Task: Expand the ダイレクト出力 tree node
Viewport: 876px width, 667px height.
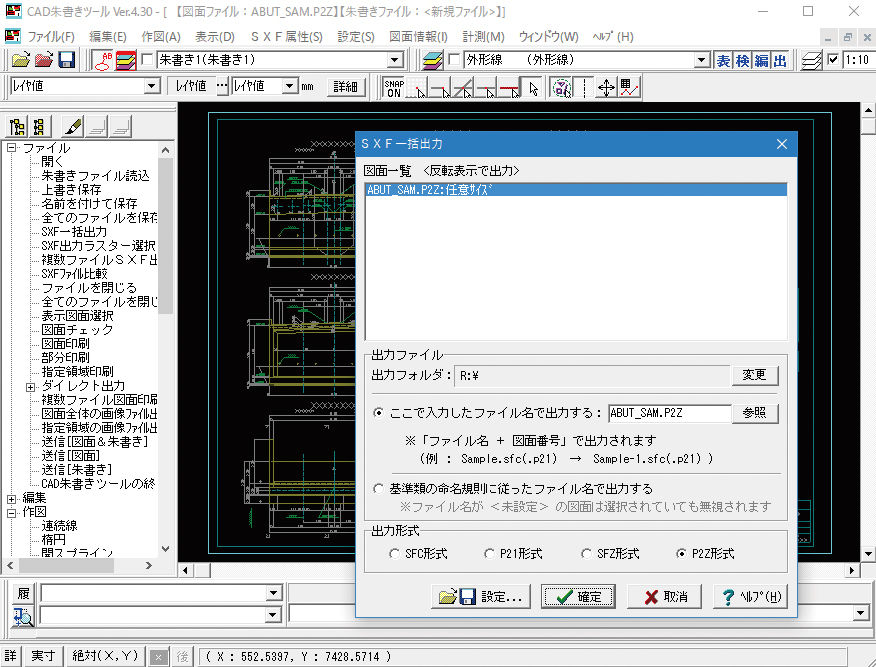Action: (30, 386)
